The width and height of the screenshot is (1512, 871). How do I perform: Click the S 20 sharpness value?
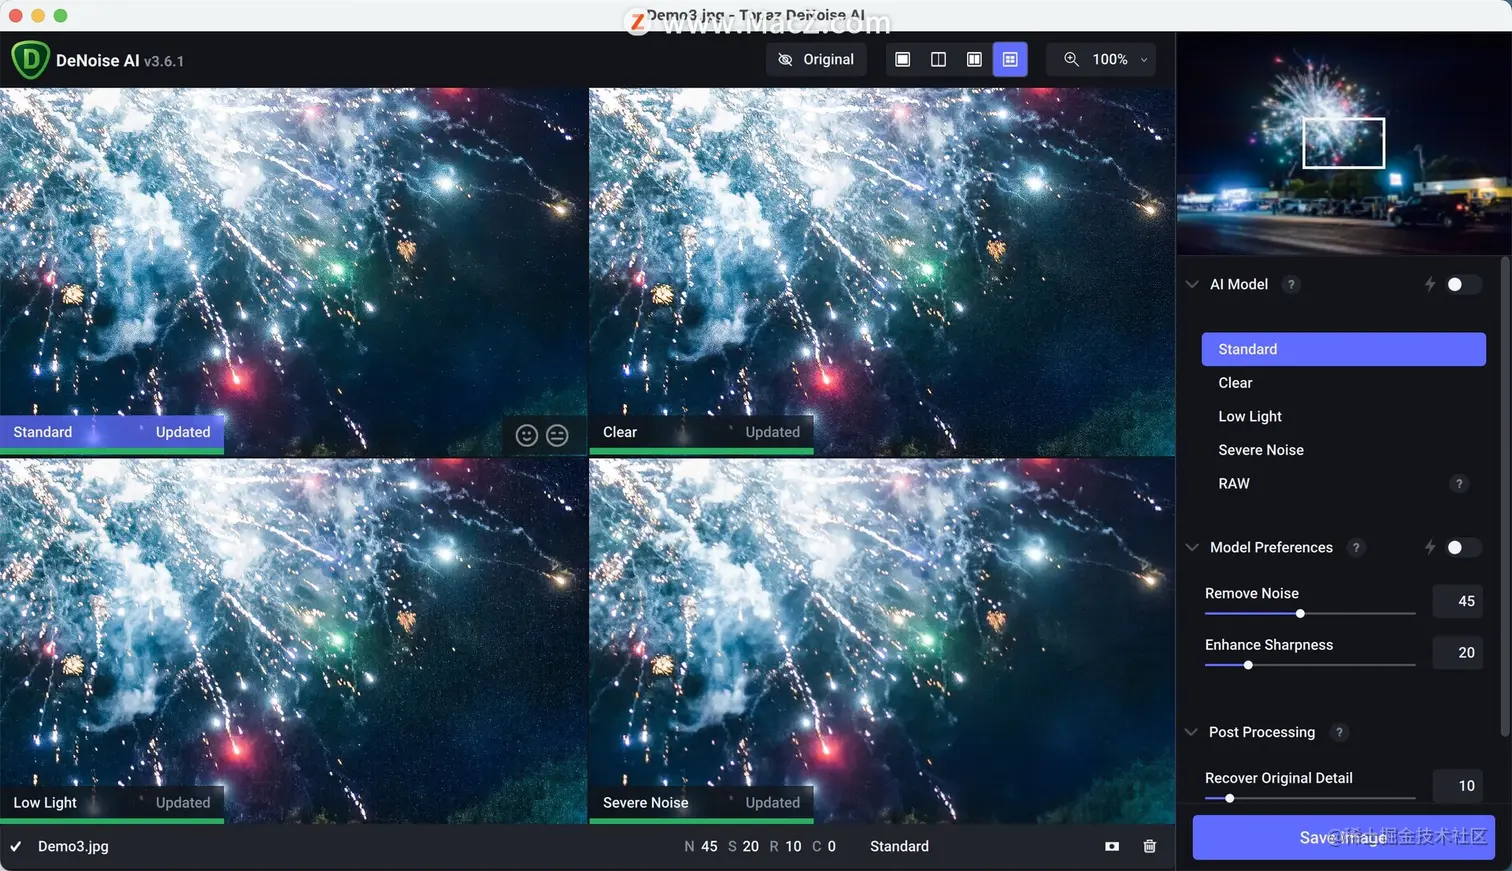[x=743, y=846]
